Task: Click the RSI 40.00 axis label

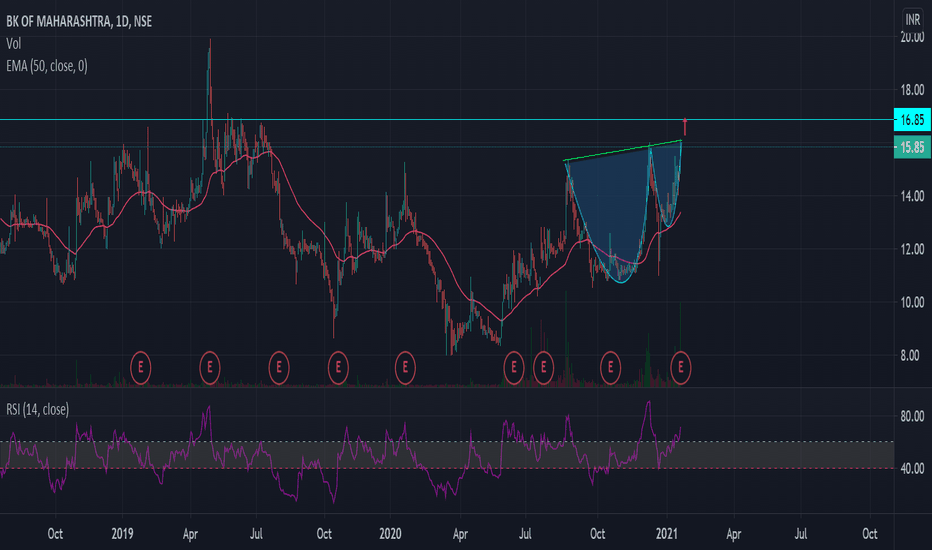Action: [x=912, y=469]
